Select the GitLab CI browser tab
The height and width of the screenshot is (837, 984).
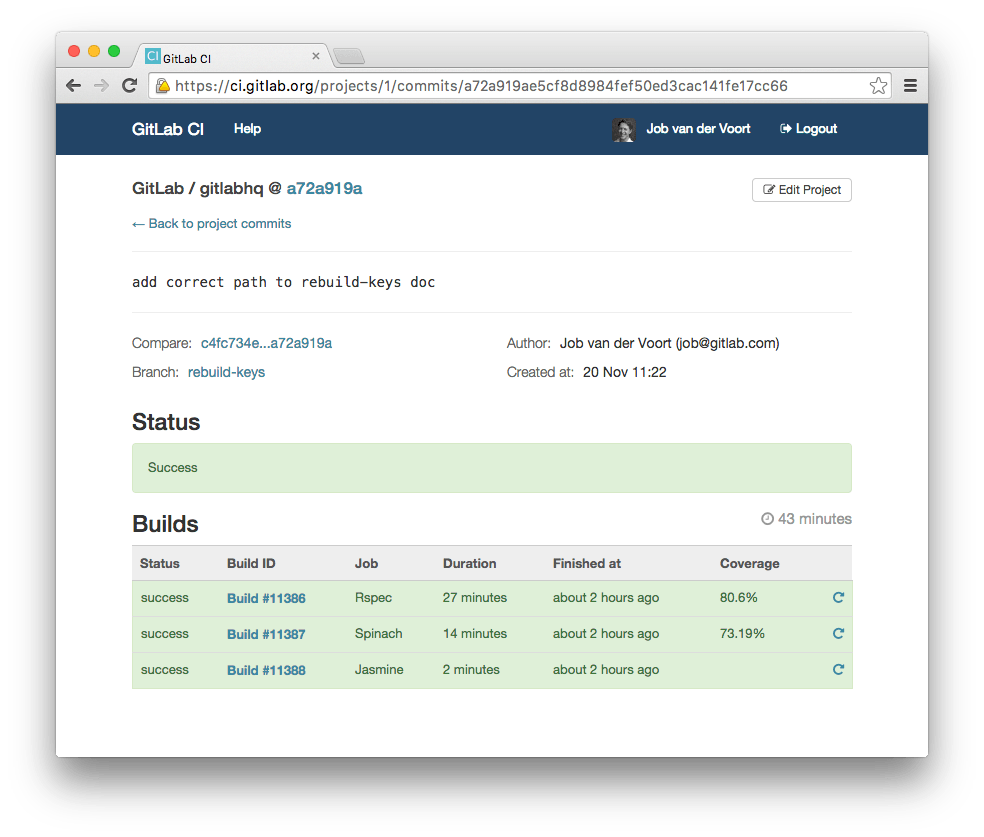point(231,56)
